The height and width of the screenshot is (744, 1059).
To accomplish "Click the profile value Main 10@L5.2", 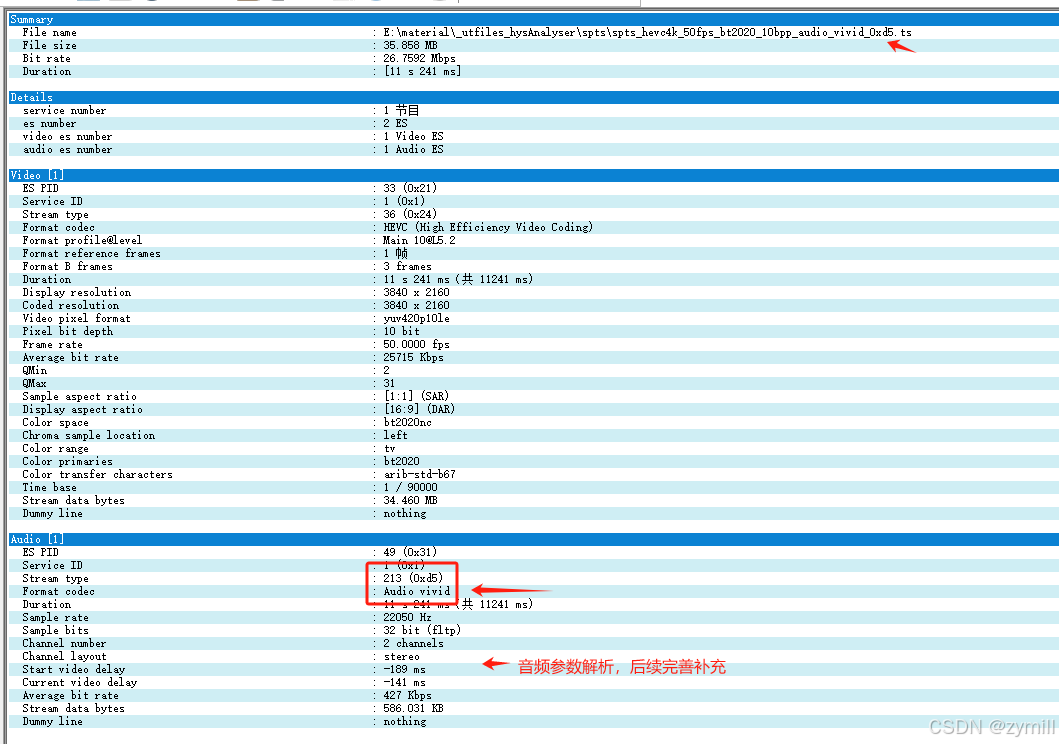I will pyautogui.click(x=419, y=240).
